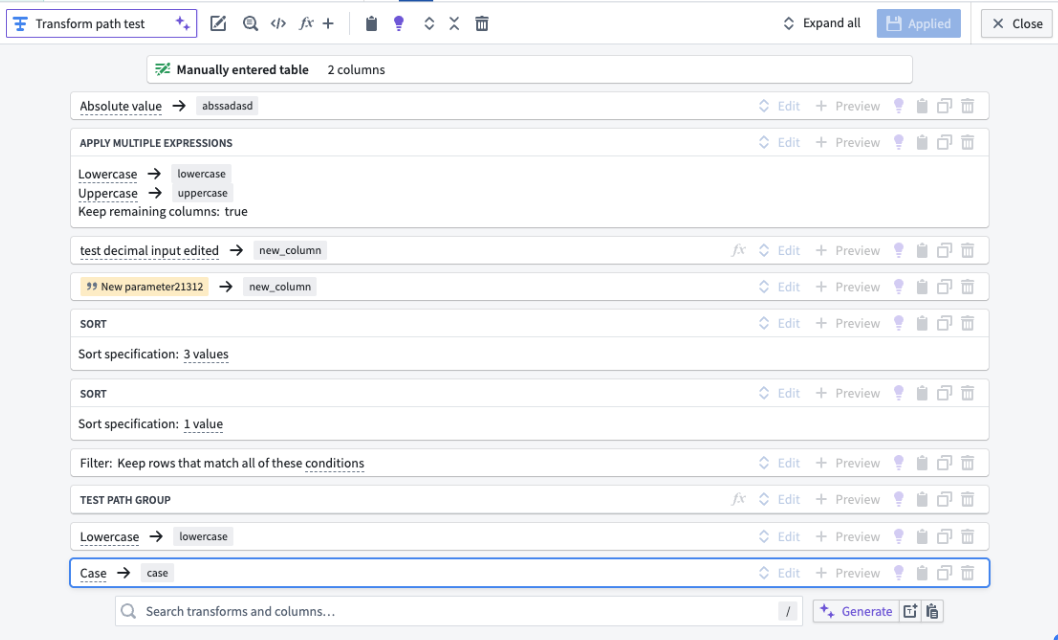The width and height of the screenshot is (1058, 640).
Task: Click Expand all at the top
Action: pyautogui.click(x=822, y=24)
